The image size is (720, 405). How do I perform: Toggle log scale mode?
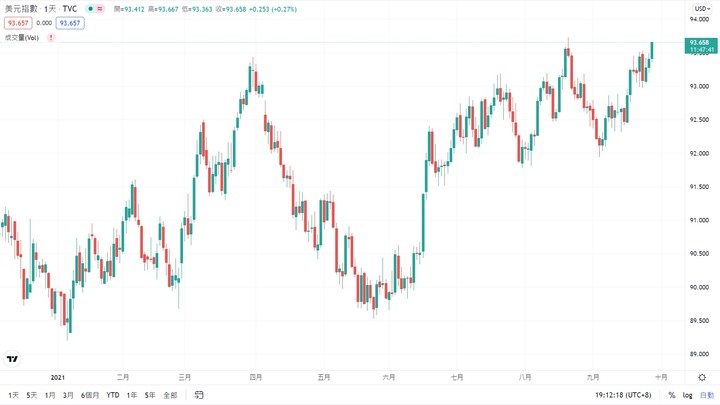click(687, 395)
